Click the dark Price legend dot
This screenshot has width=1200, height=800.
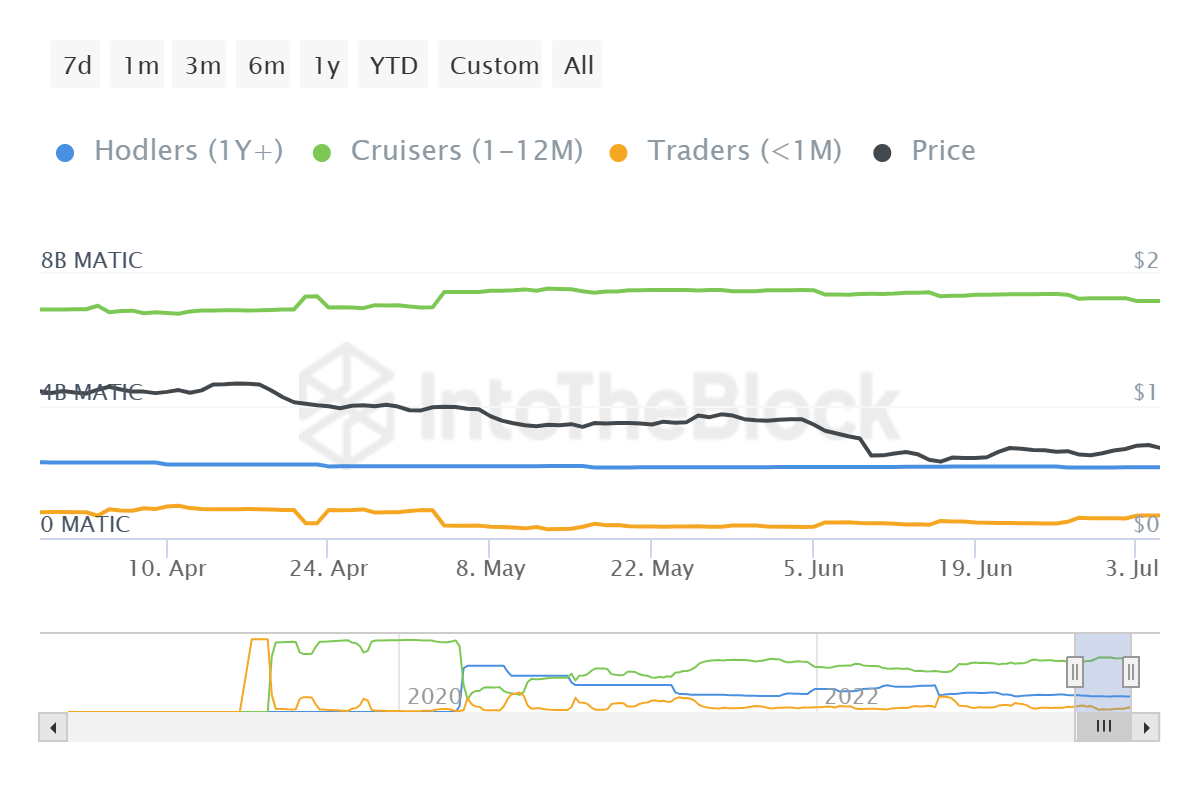tap(883, 153)
